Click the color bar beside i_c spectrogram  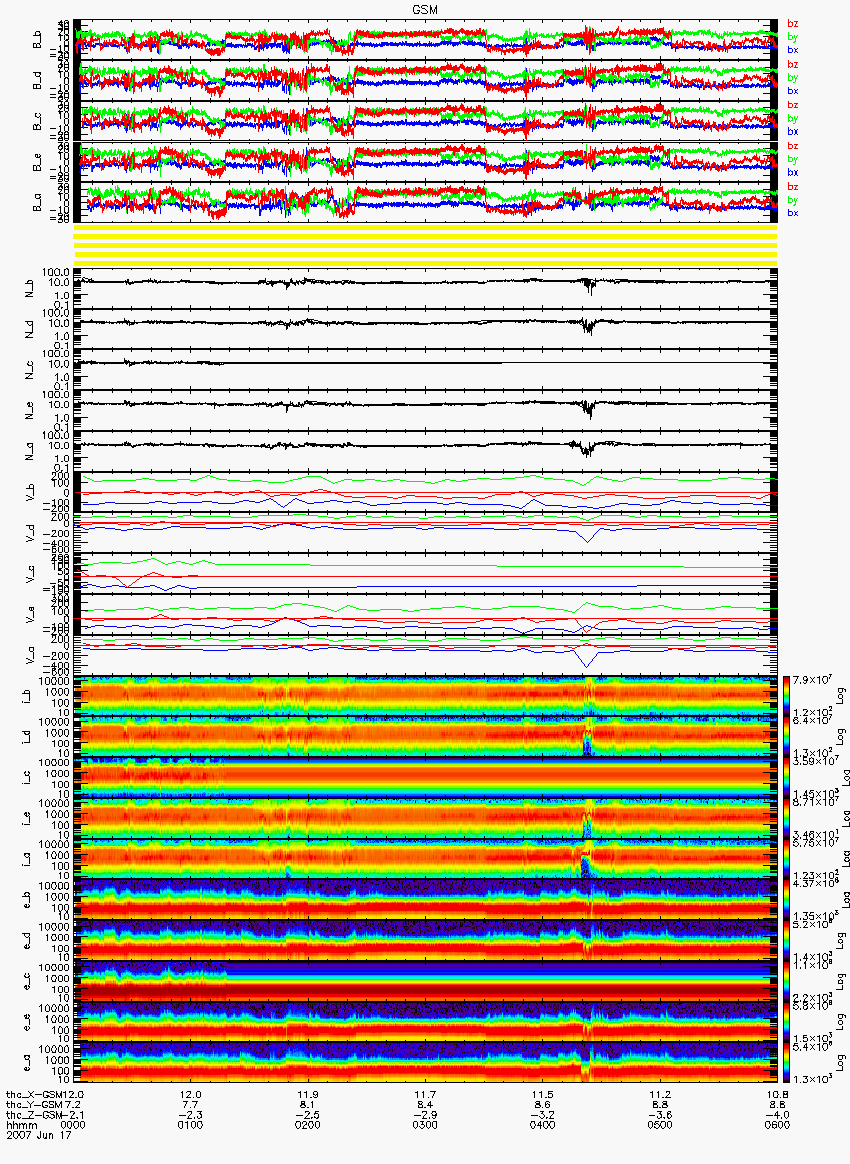tap(788, 778)
